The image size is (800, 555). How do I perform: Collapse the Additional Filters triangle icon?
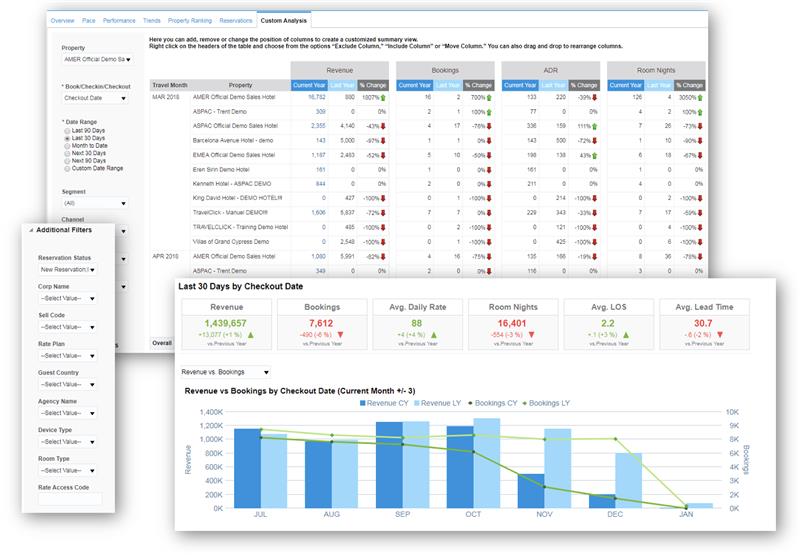point(29,230)
